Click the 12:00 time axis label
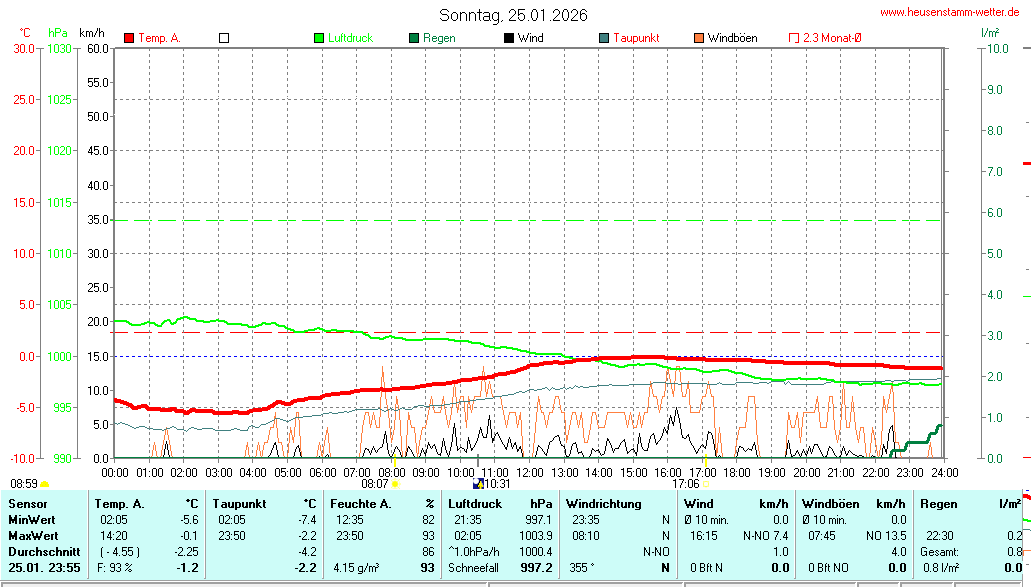The width and height of the screenshot is (1034, 587). tap(530, 472)
